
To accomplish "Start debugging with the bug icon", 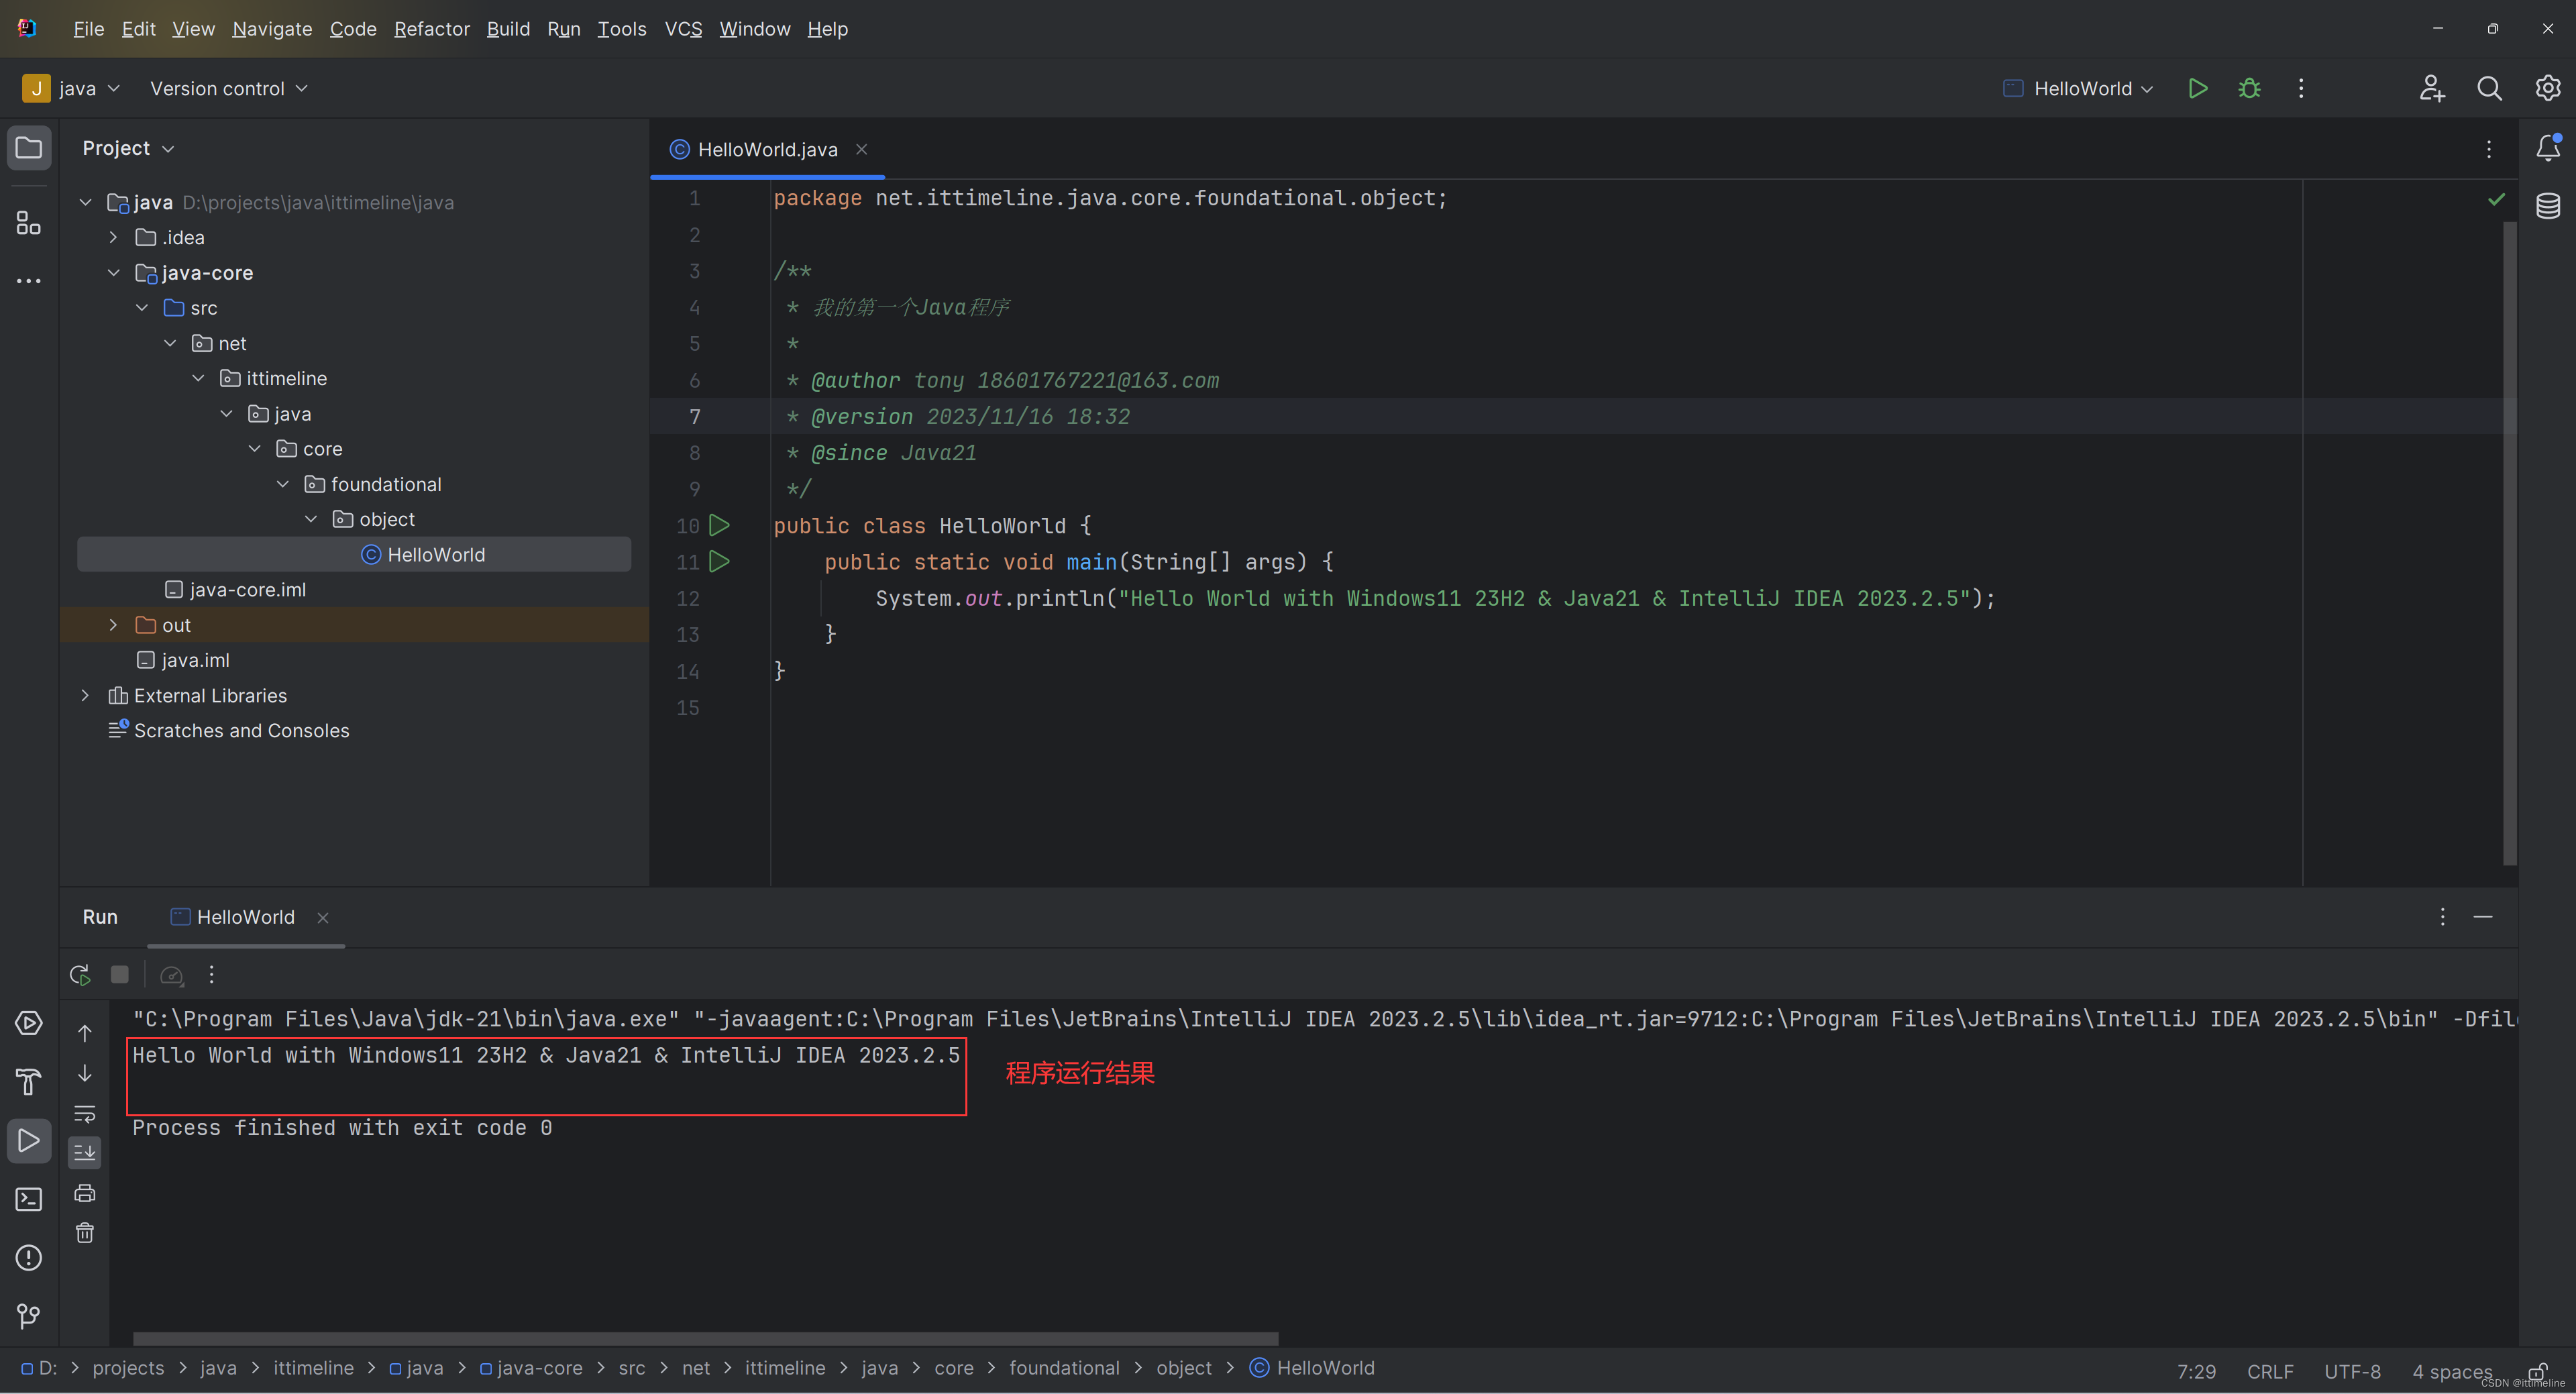I will click(x=2249, y=88).
